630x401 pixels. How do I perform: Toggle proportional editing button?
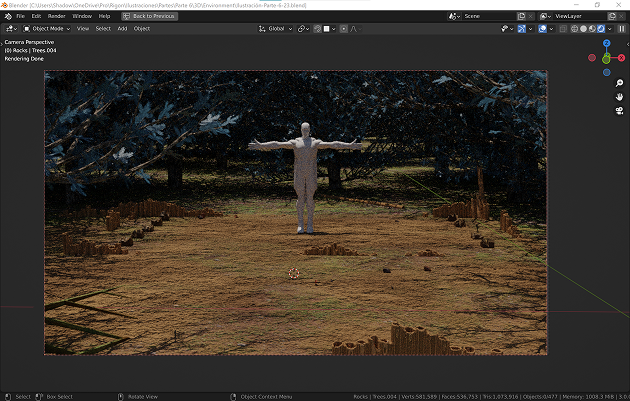pyautogui.click(x=344, y=29)
